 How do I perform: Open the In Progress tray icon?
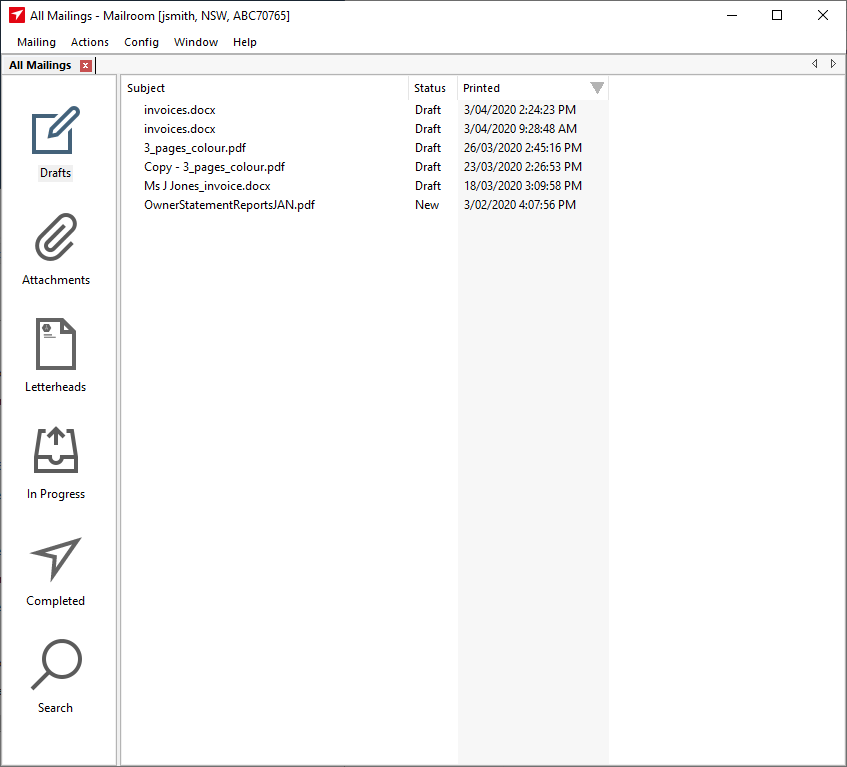point(56,450)
